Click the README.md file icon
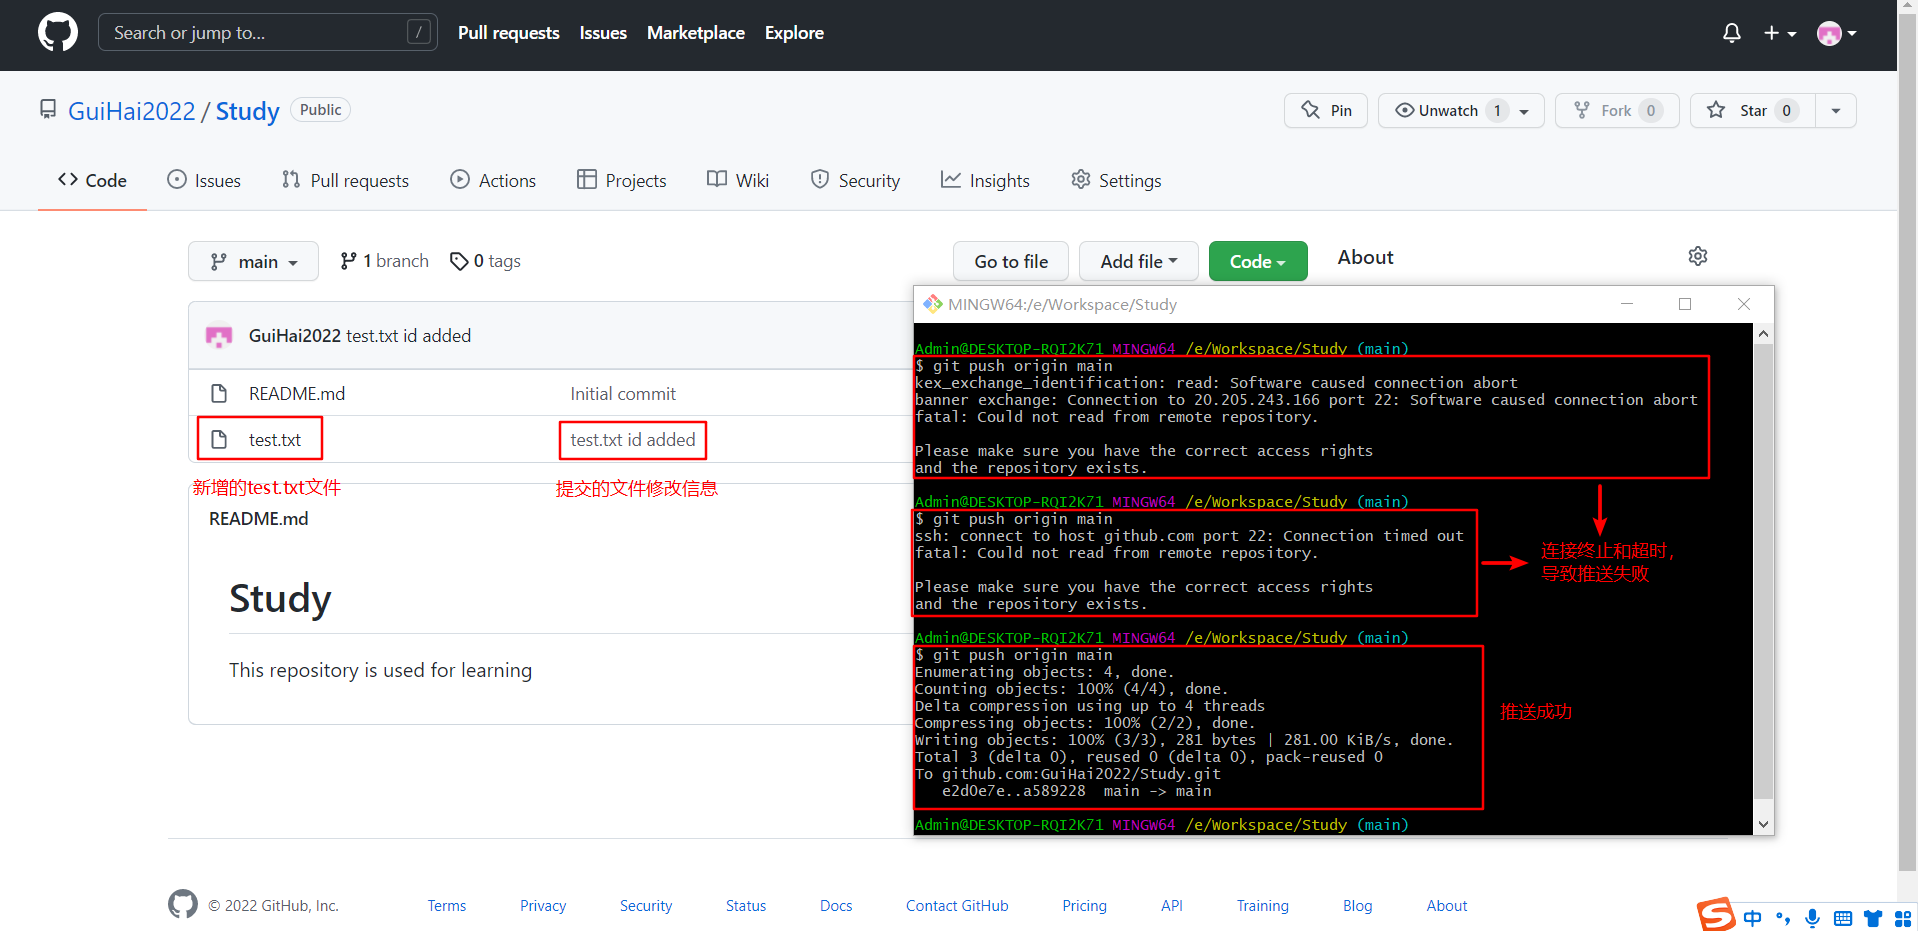The image size is (1918, 931). point(219,393)
